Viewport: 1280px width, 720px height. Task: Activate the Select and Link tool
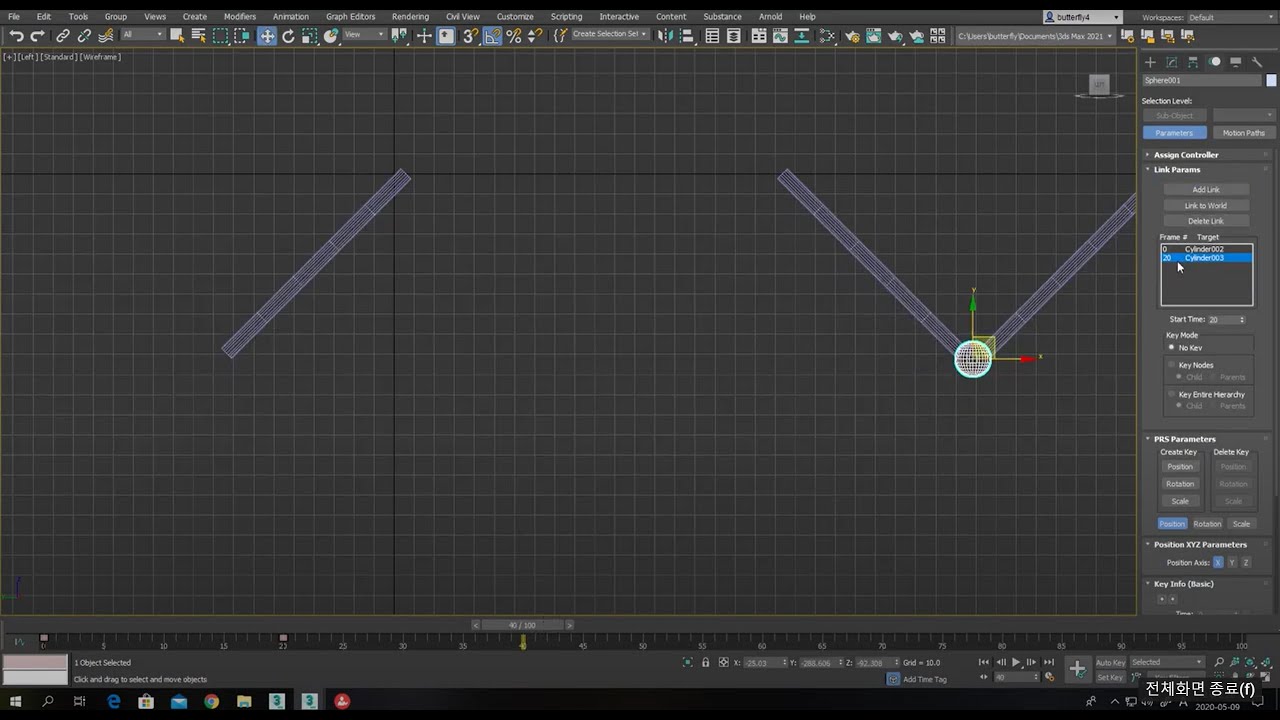point(63,36)
